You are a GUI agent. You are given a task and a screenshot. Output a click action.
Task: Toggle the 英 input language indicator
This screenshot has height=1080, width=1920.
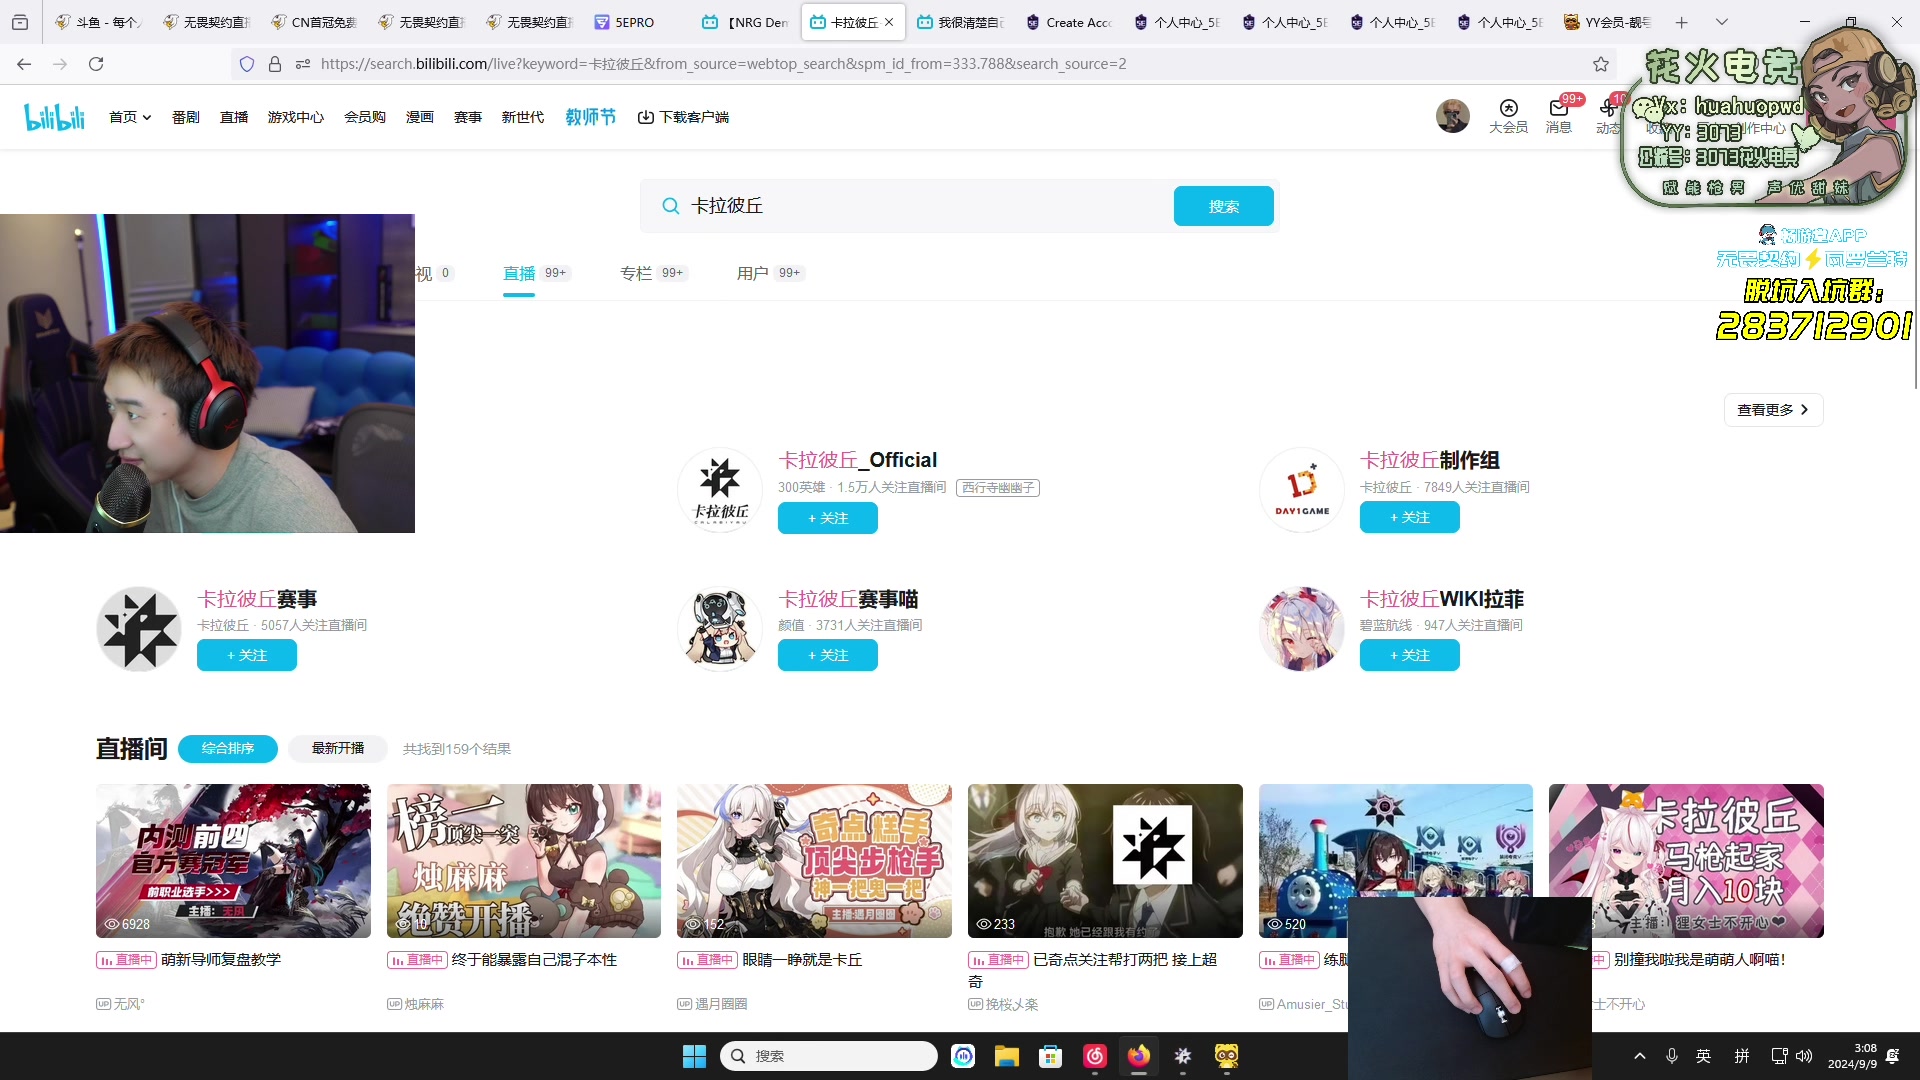coord(1704,1056)
